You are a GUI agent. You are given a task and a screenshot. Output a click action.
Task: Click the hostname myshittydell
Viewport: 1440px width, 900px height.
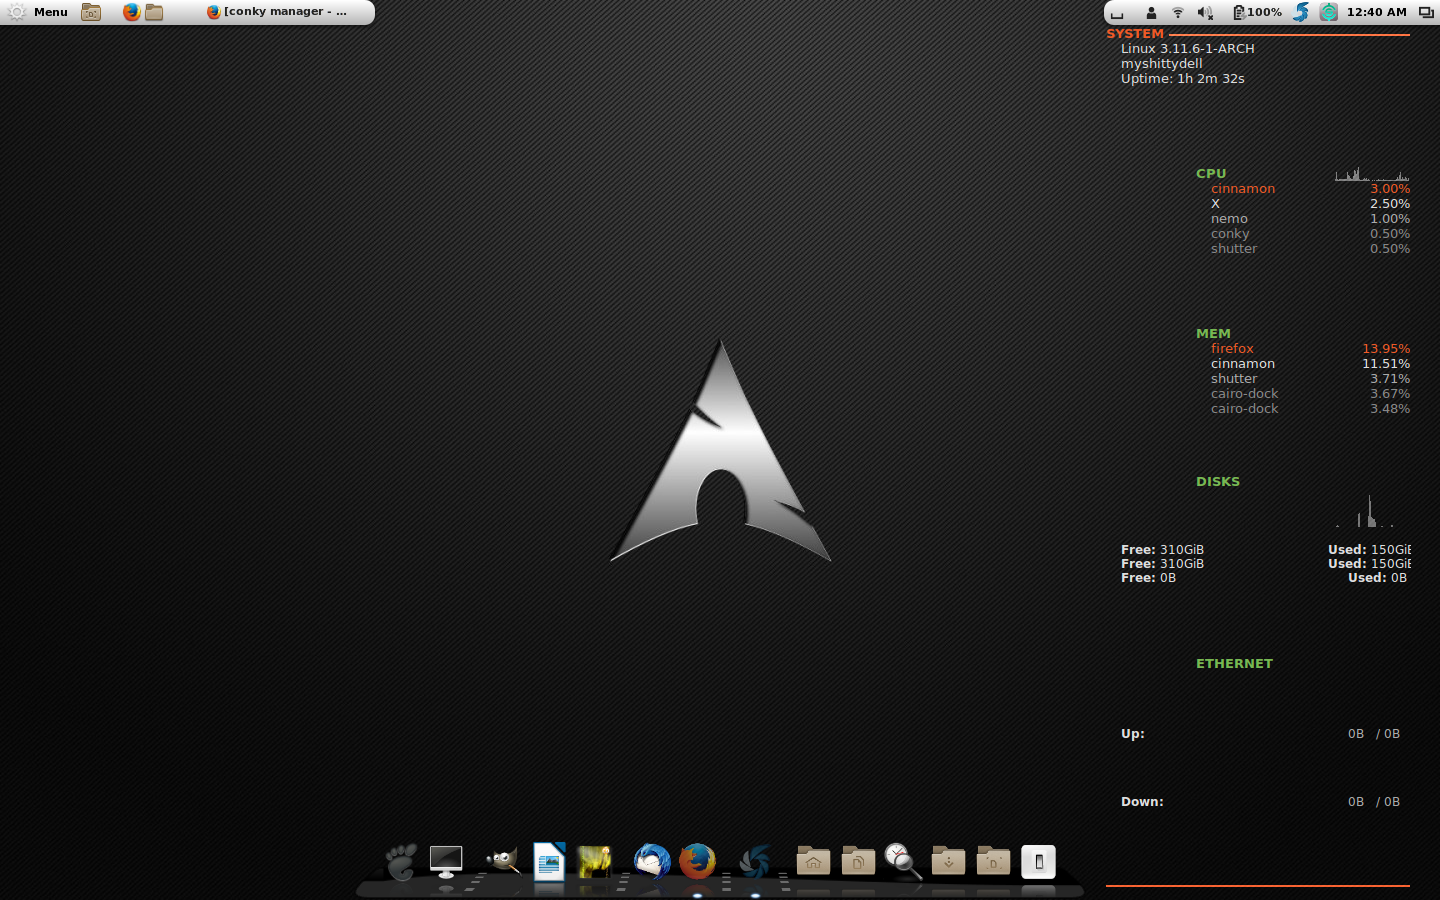click(1161, 63)
